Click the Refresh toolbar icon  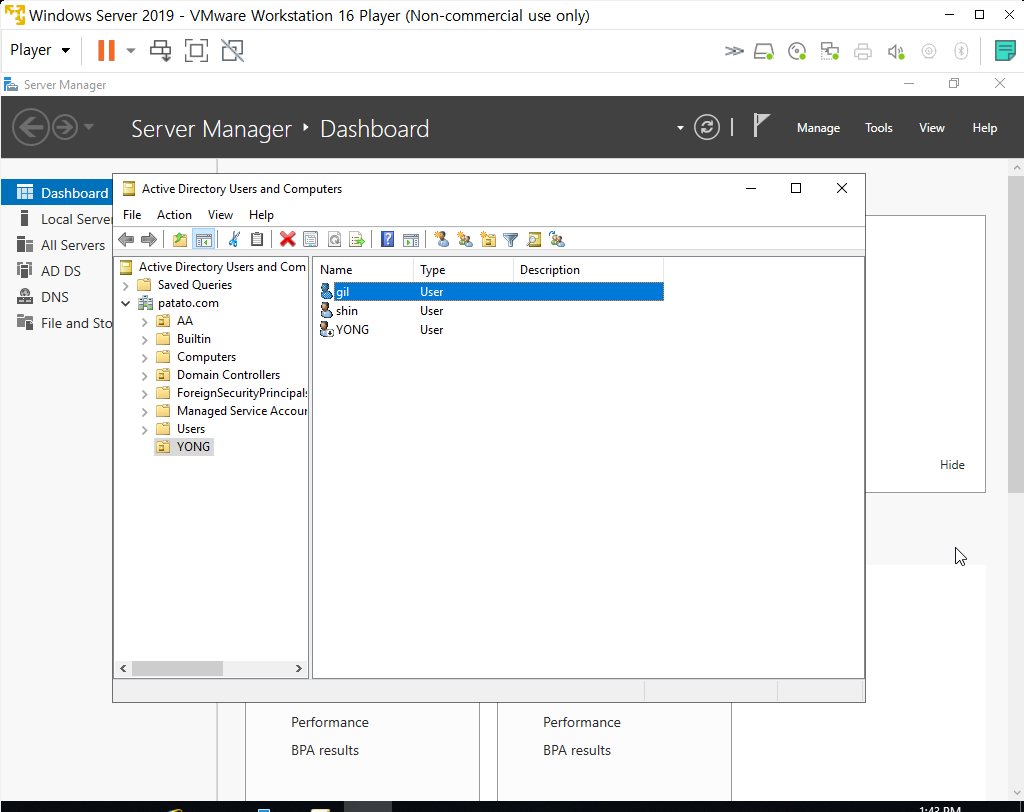pos(334,240)
